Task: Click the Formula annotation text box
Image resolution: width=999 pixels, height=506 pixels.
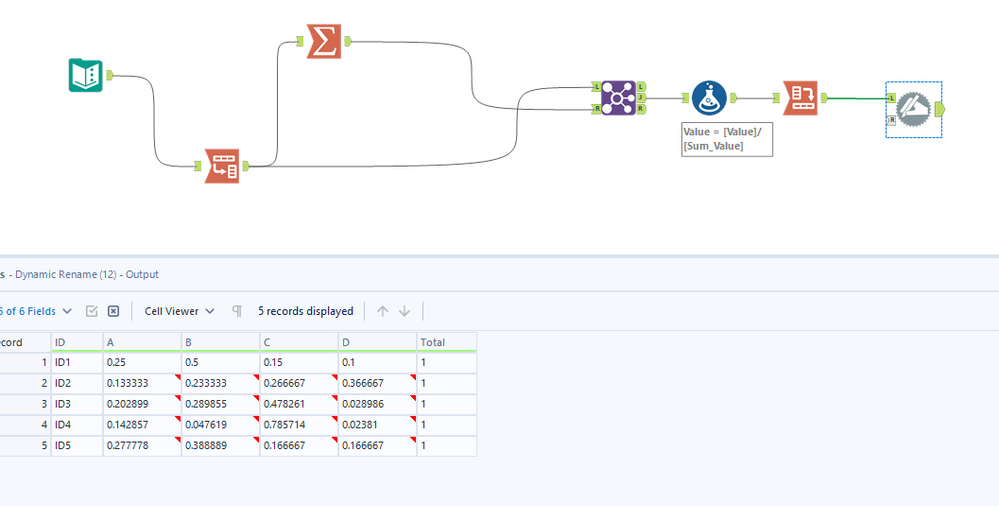Action: [727, 139]
